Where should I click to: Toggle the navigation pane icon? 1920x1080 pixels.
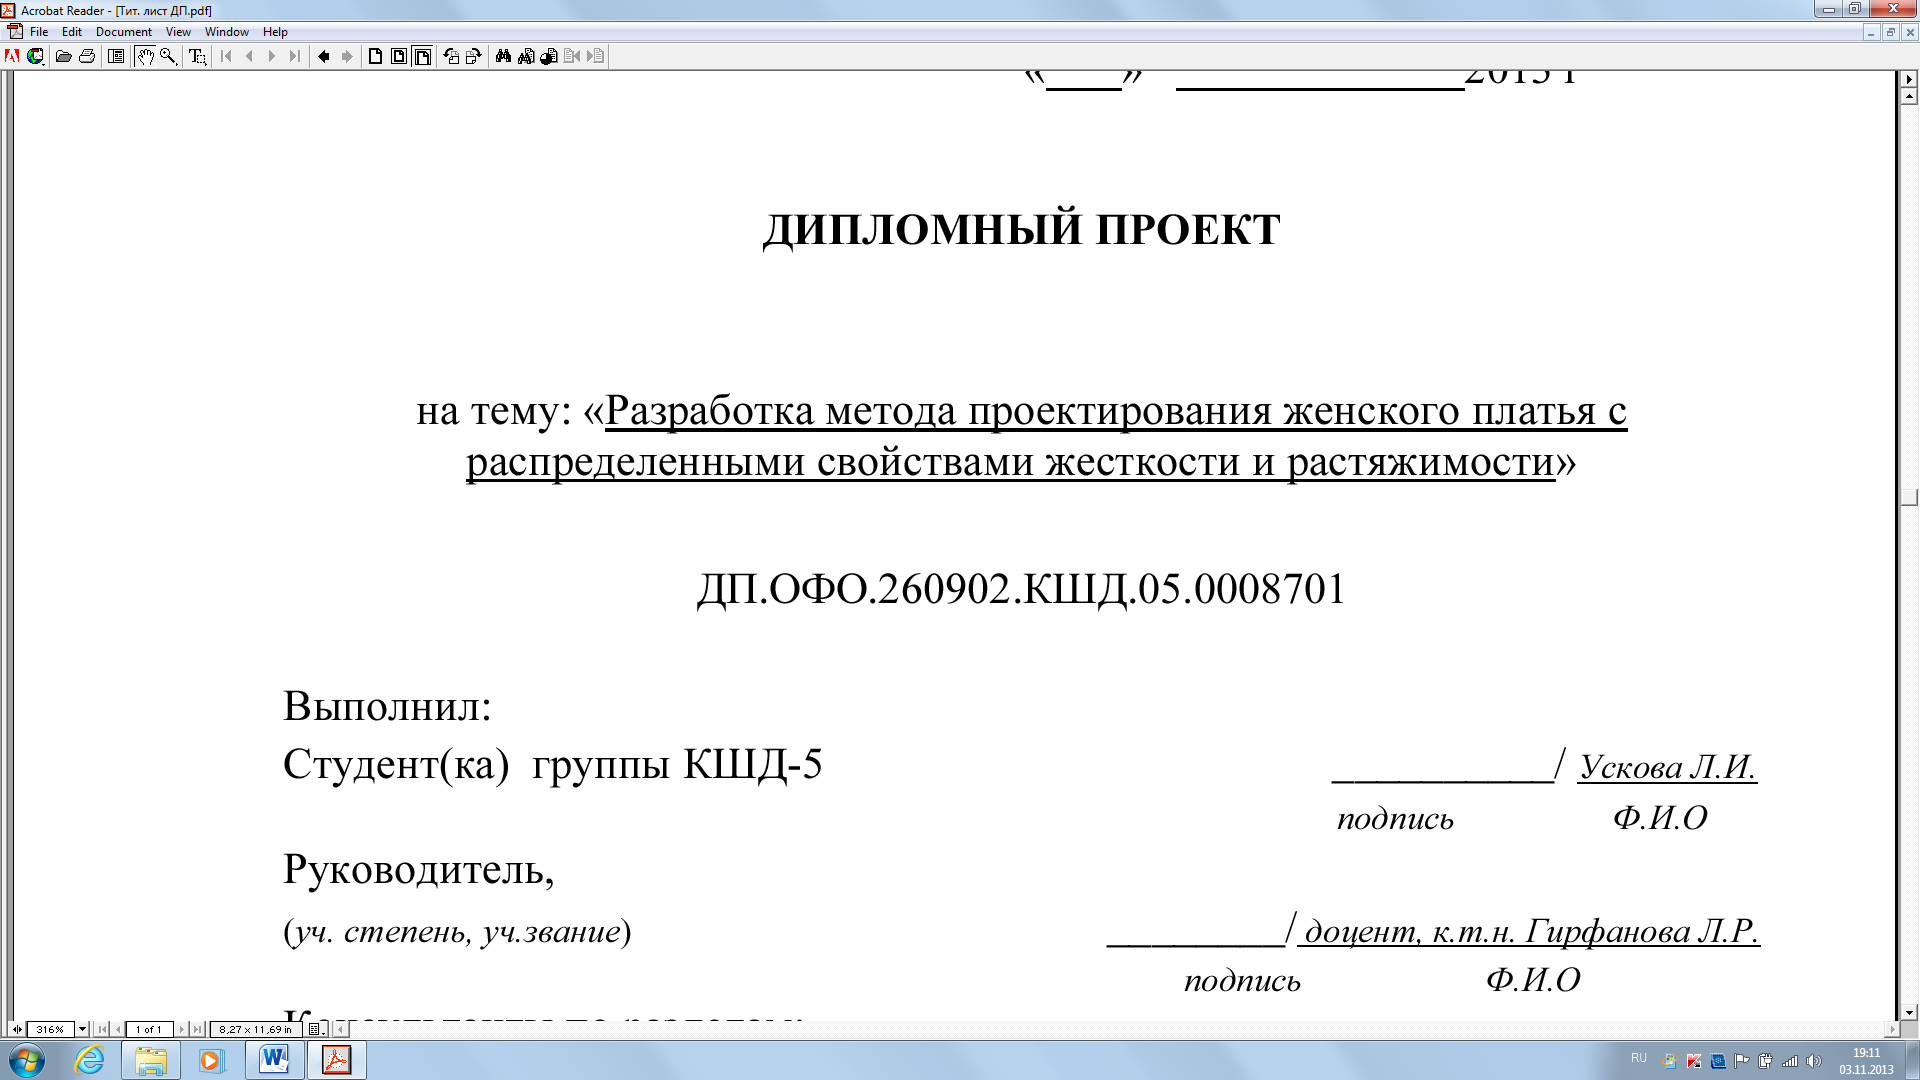(116, 56)
